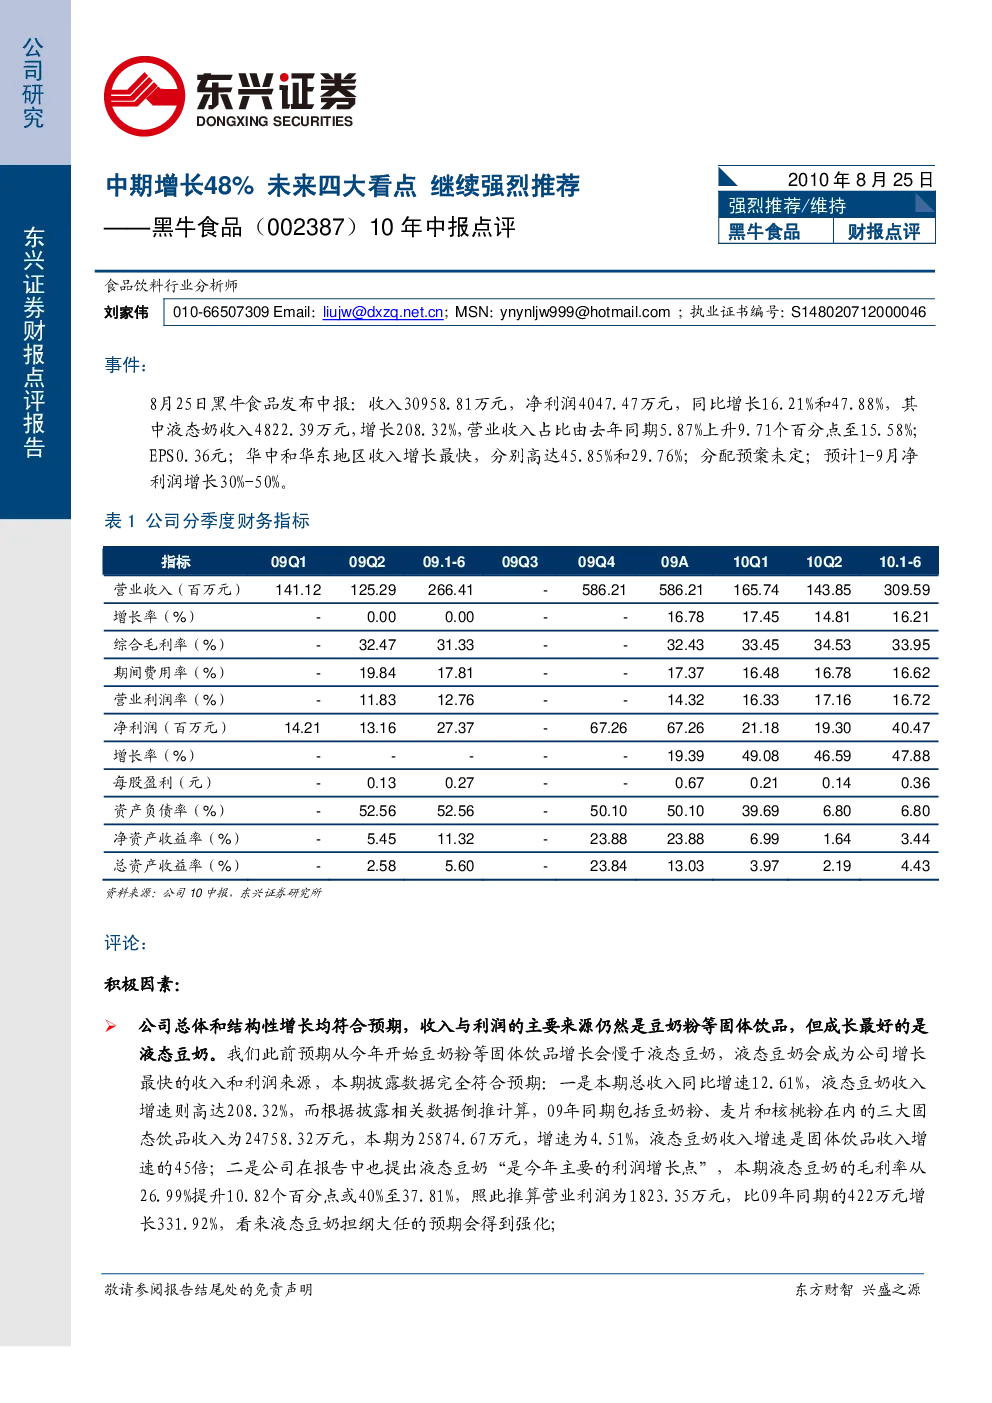Open the liujw@dxzq.net.cn email link
This screenshot has height=1403, width=992.
click(383, 312)
